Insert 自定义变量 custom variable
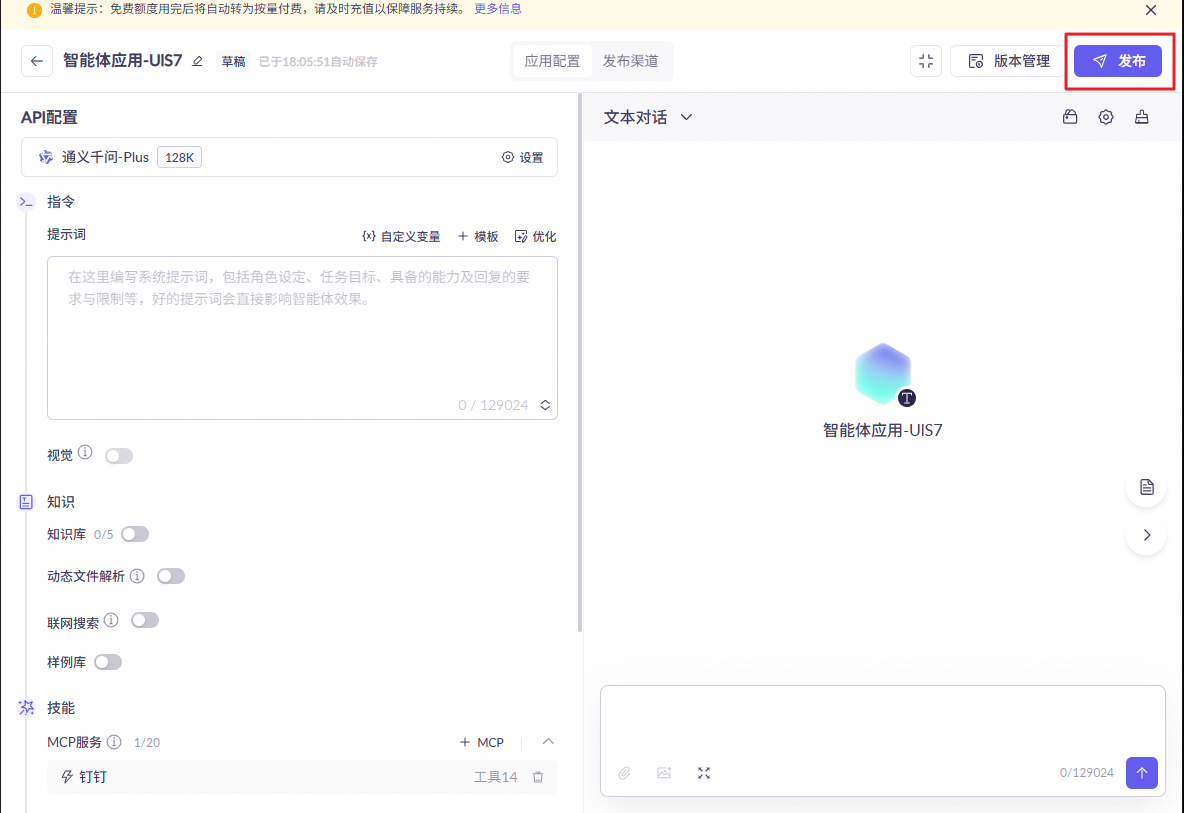The image size is (1184, 813). pos(401,236)
